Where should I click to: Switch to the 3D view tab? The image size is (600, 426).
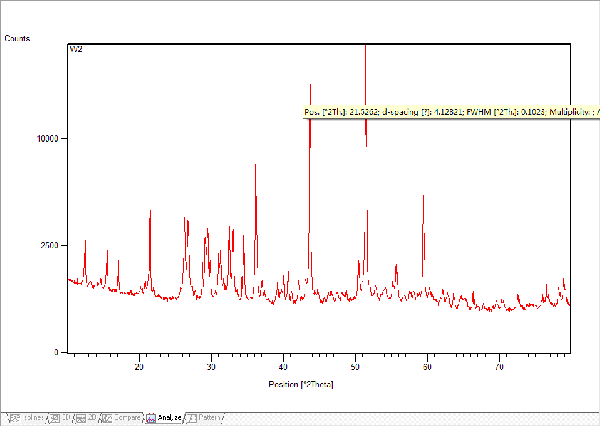60,418
